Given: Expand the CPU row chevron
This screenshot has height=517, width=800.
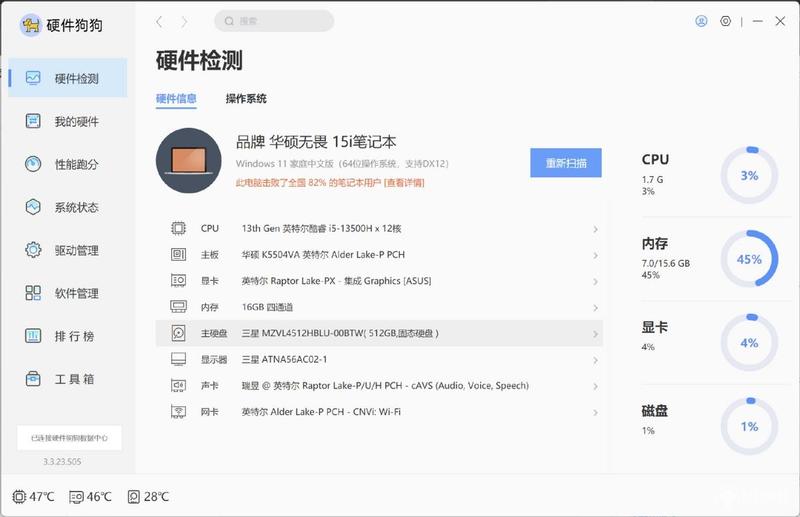Looking at the screenshot, I should 595,229.
